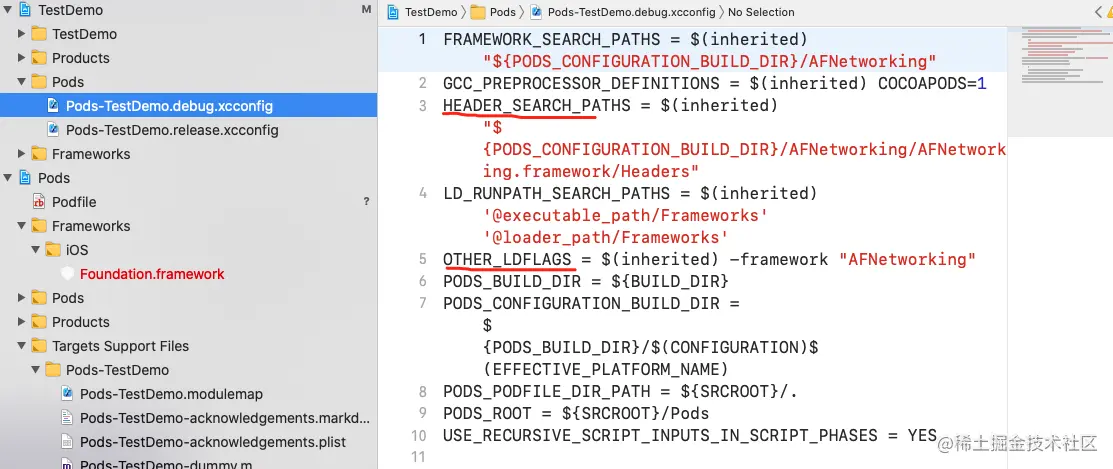Click PODS_ROOT on line 9
This screenshot has height=469, width=1113.
pyautogui.click(x=493, y=414)
